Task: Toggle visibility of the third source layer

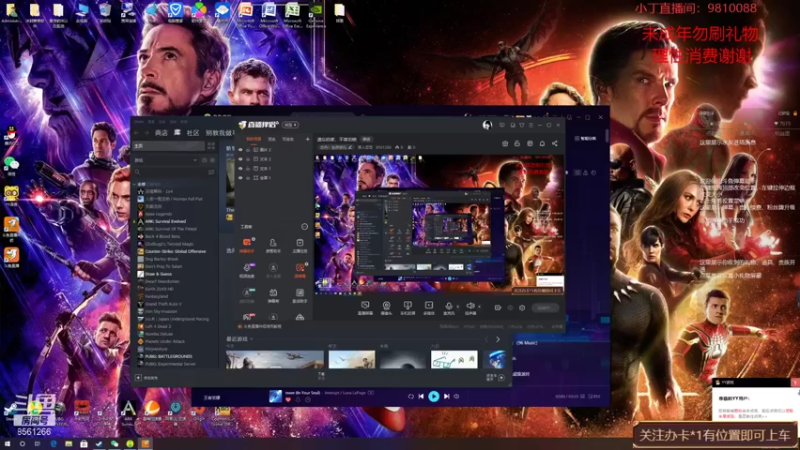Action: [241, 168]
